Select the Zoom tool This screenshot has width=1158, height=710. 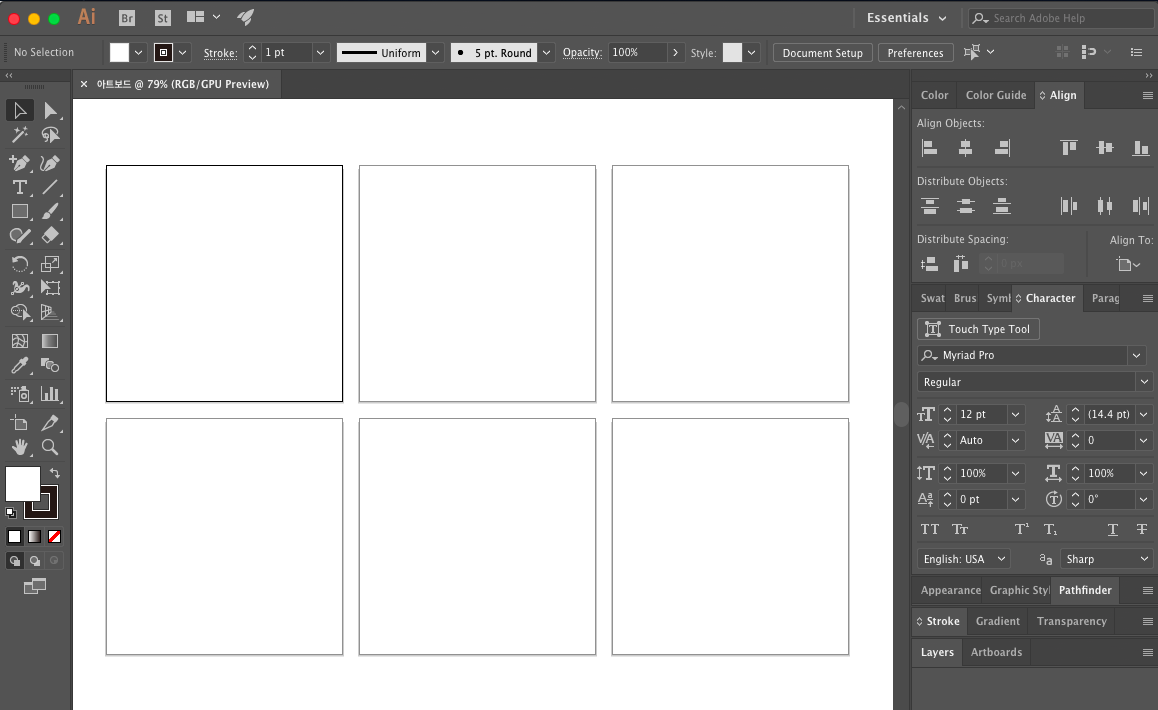50,447
